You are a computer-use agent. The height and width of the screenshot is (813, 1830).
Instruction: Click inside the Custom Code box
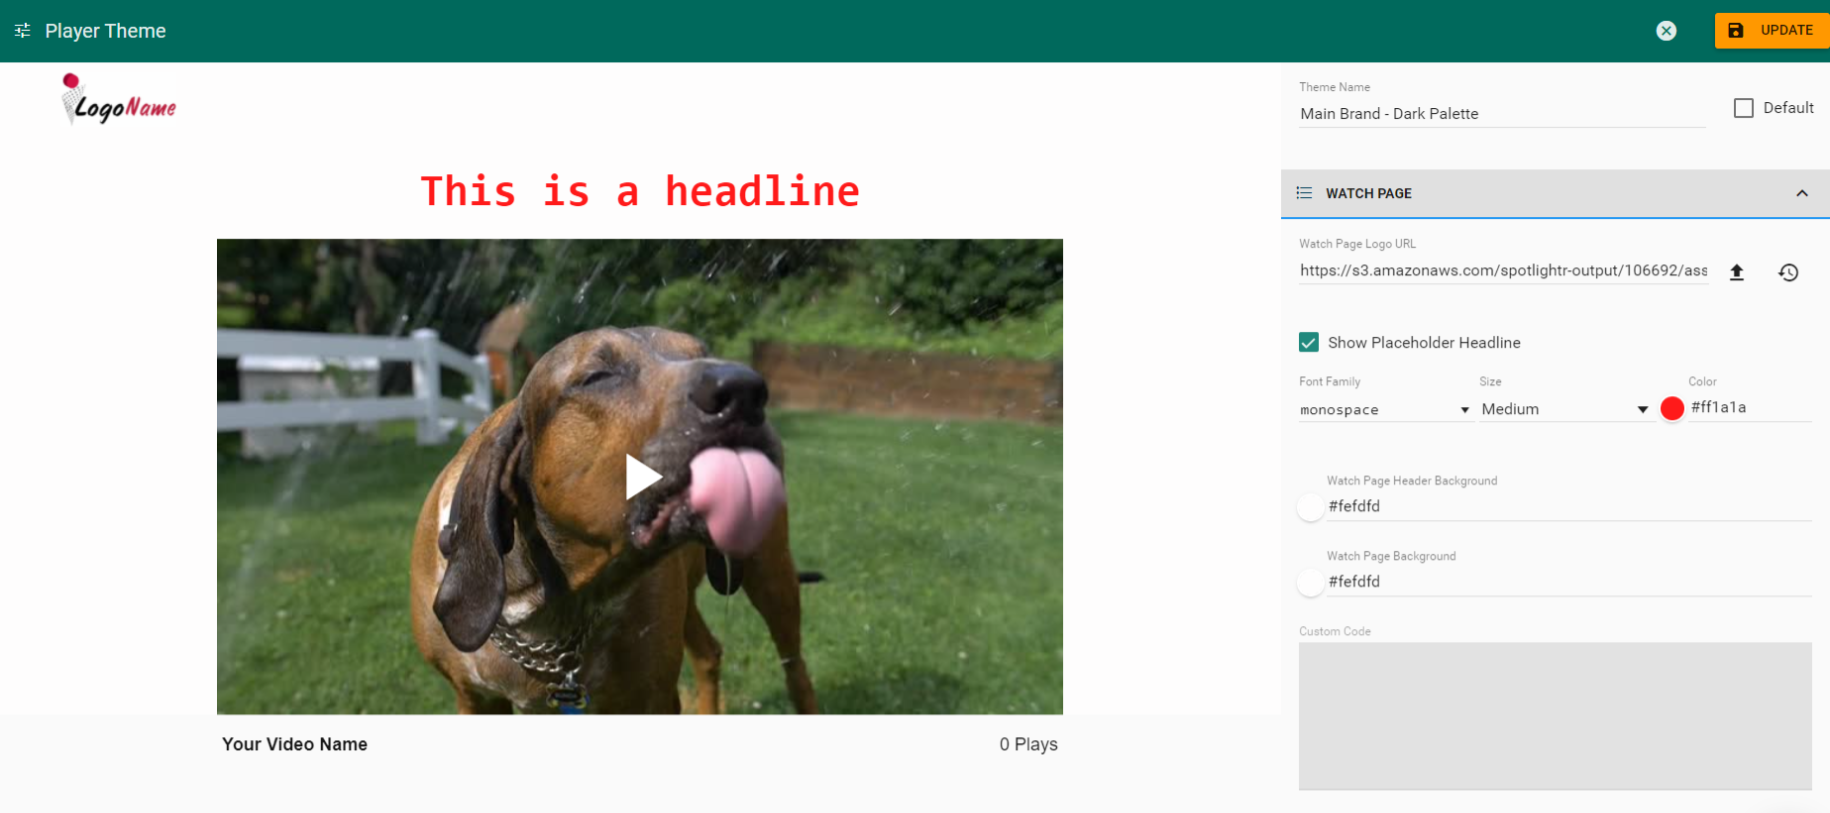click(1555, 716)
